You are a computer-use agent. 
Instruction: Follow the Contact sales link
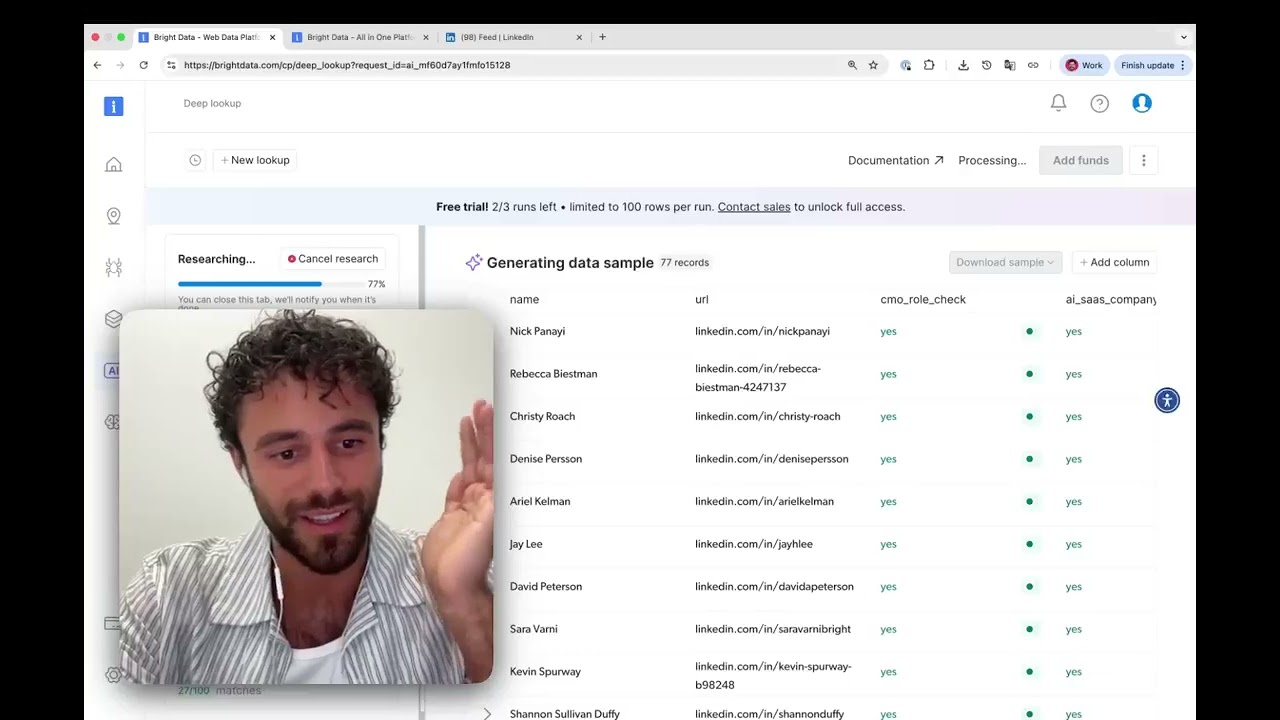coord(754,207)
